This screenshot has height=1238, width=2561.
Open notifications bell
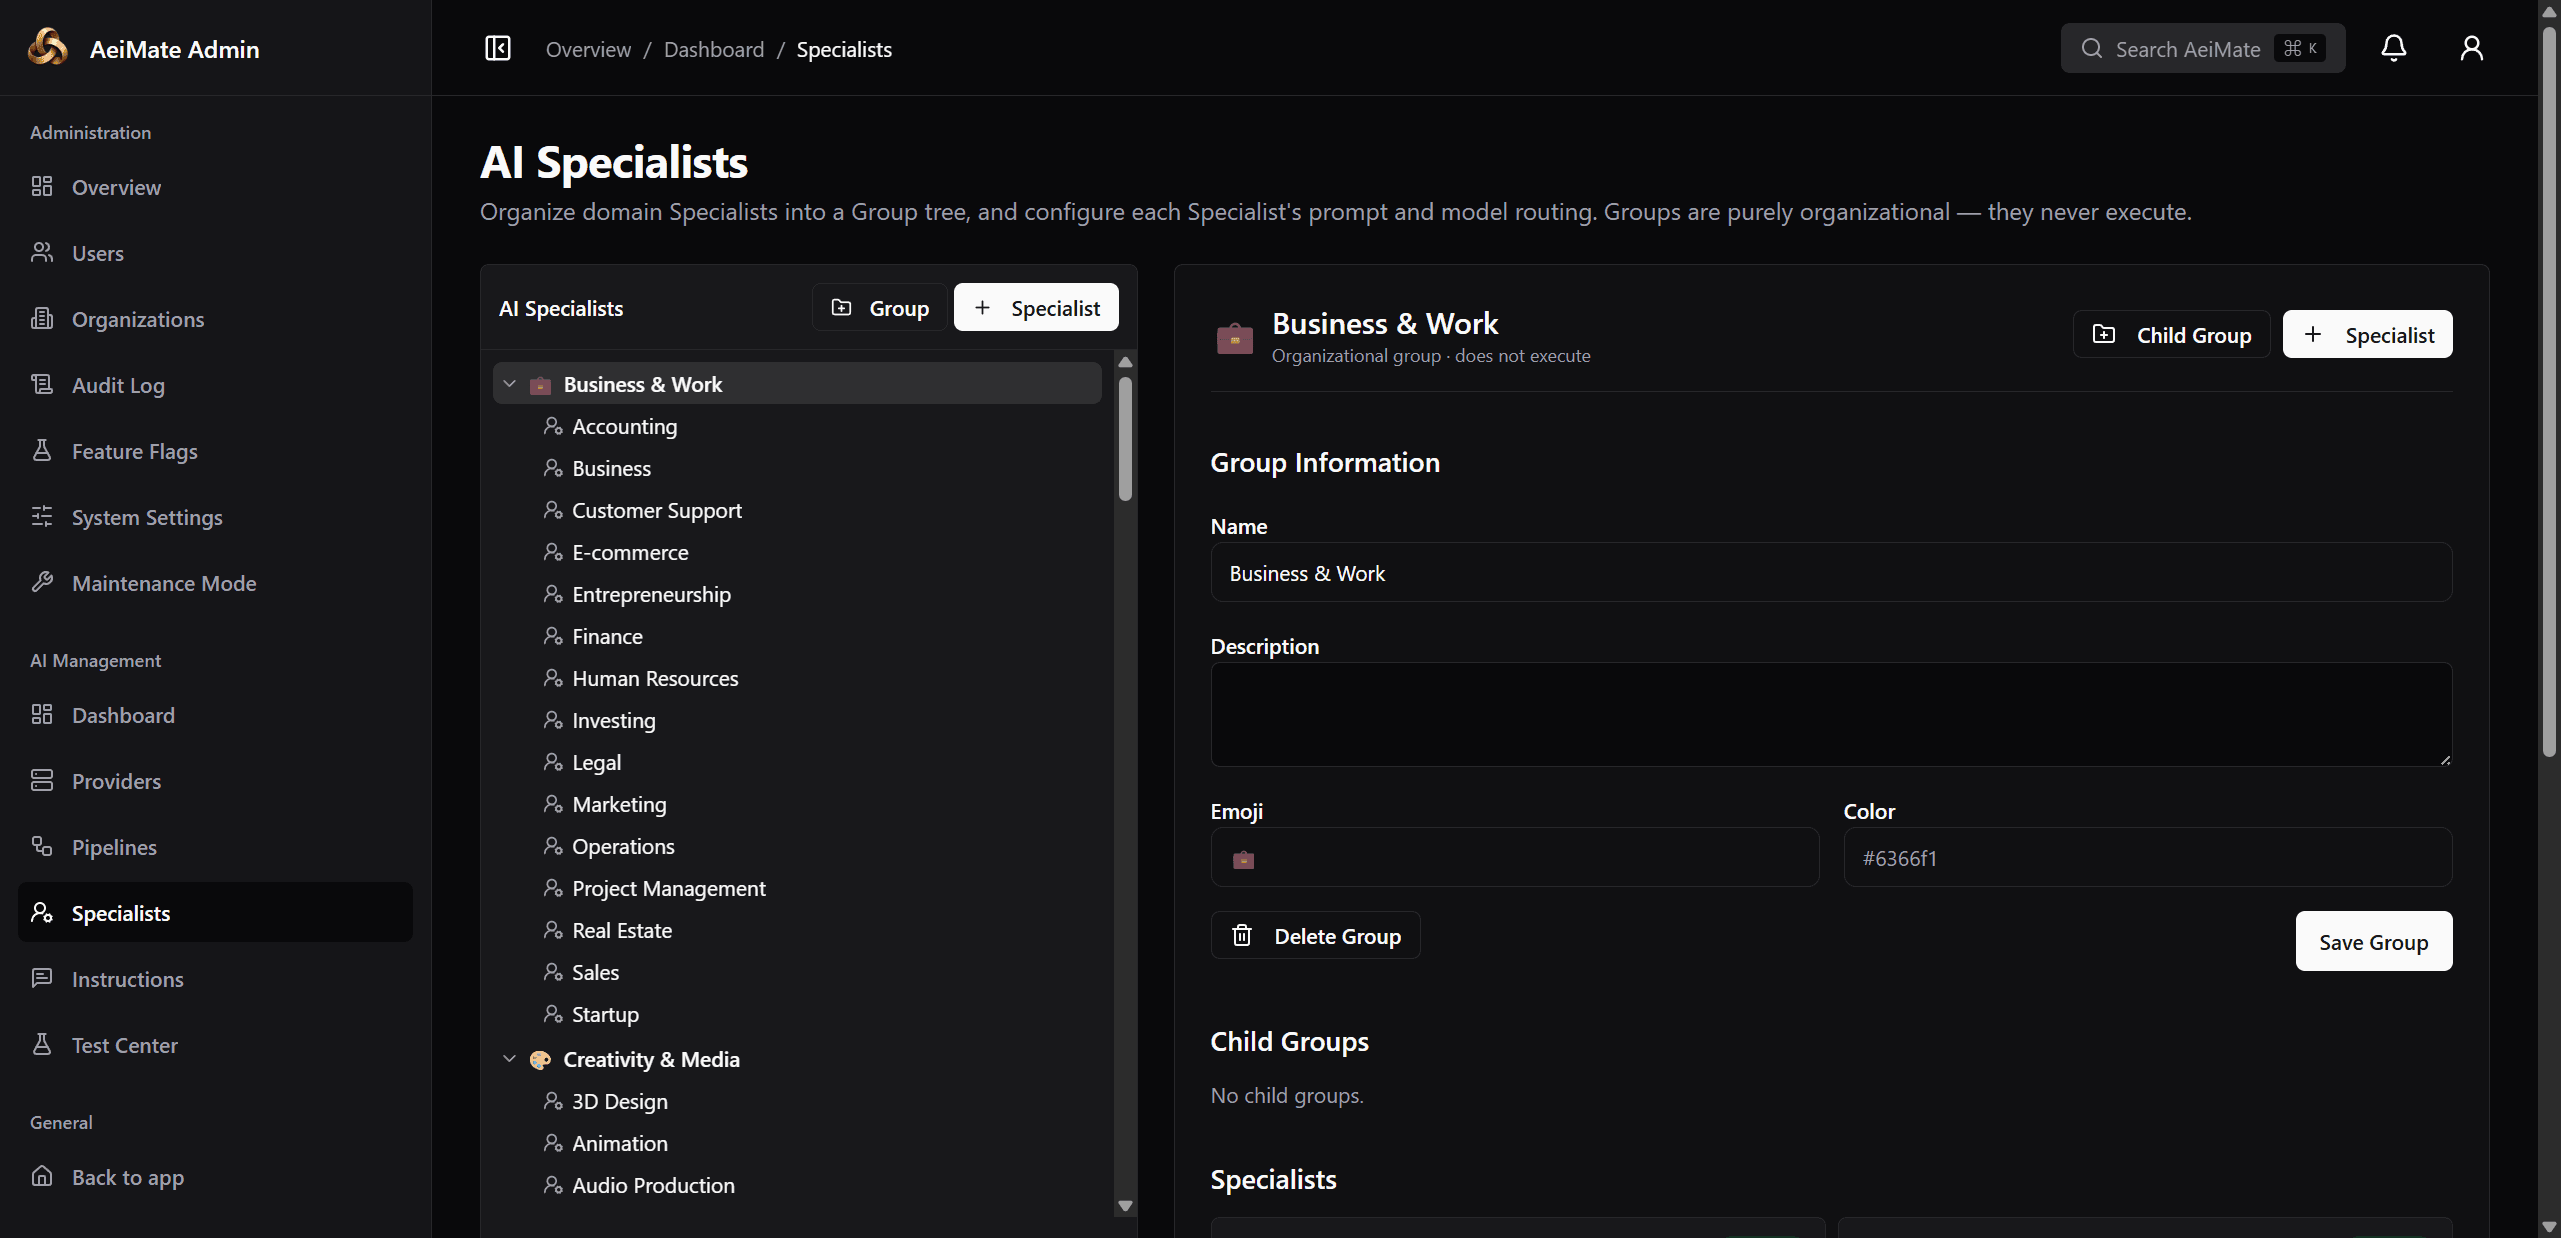coord(2393,48)
